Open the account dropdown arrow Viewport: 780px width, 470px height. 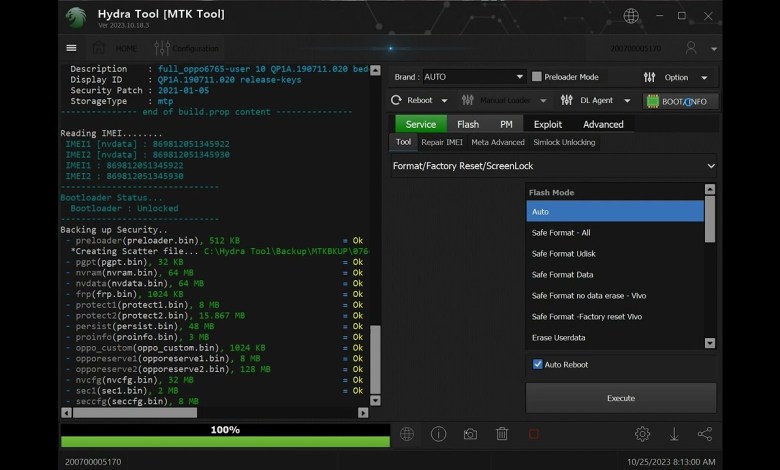pos(714,49)
